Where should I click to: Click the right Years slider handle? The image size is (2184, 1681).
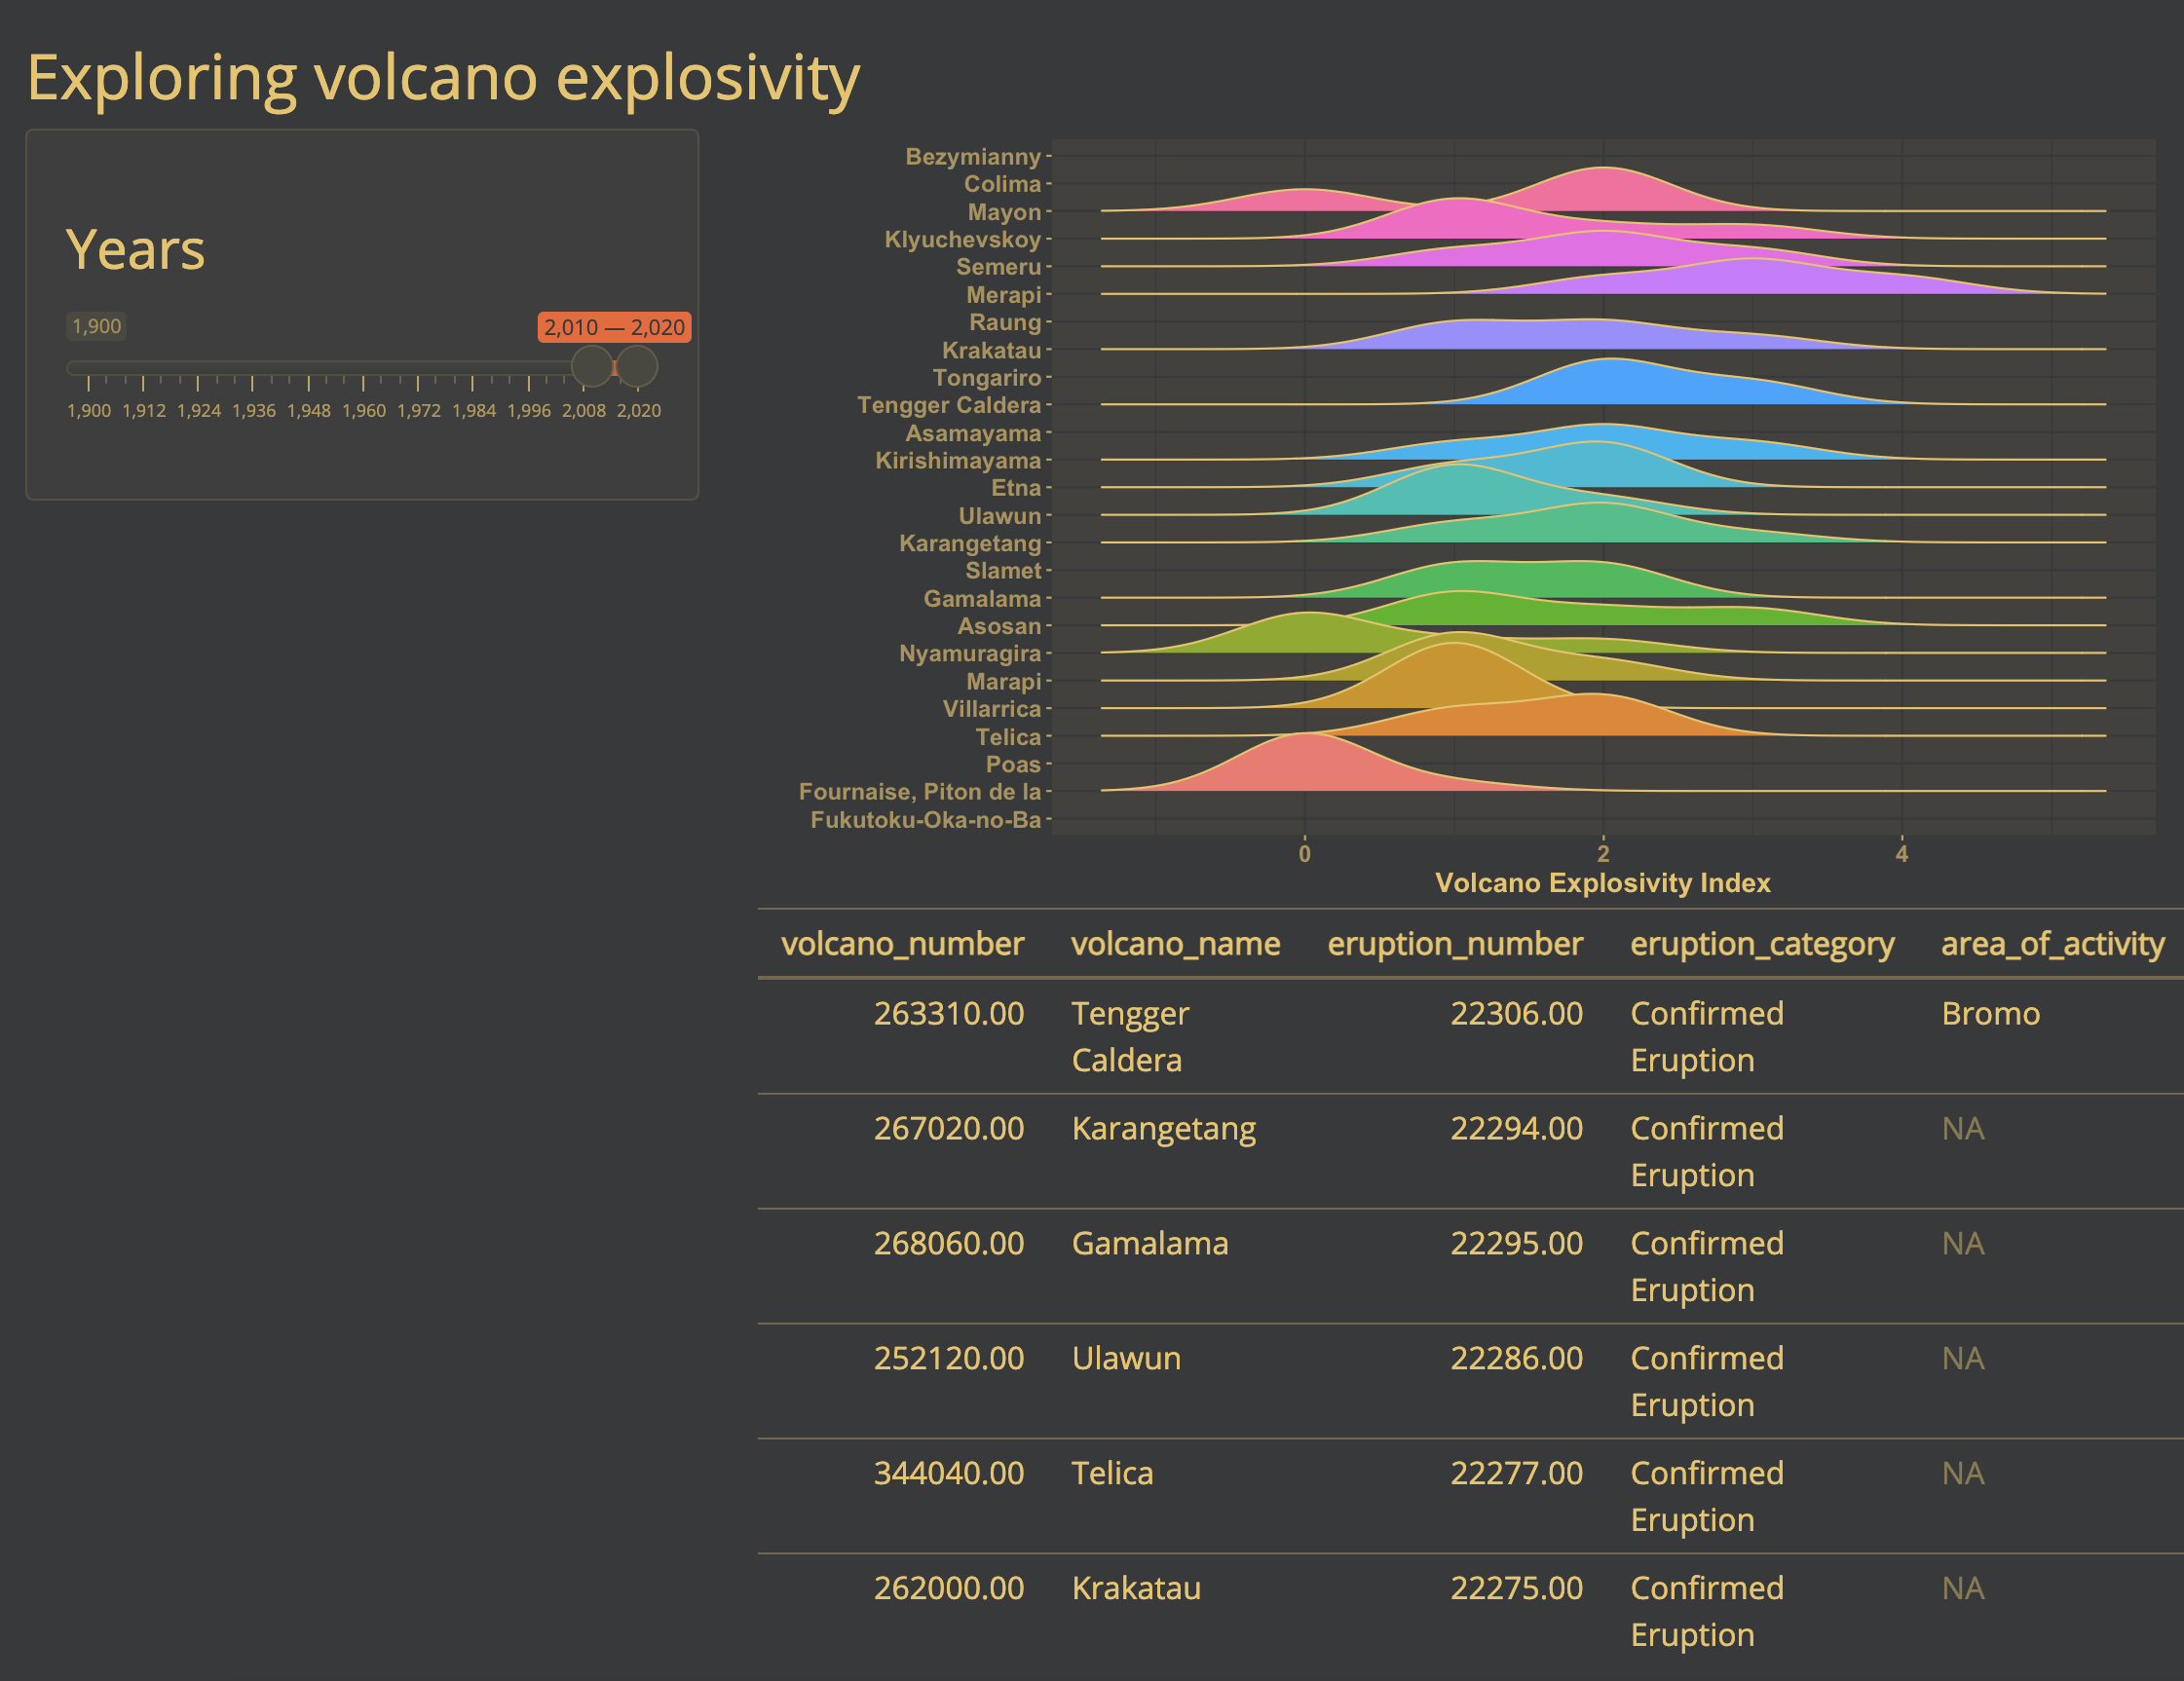coord(637,367)
